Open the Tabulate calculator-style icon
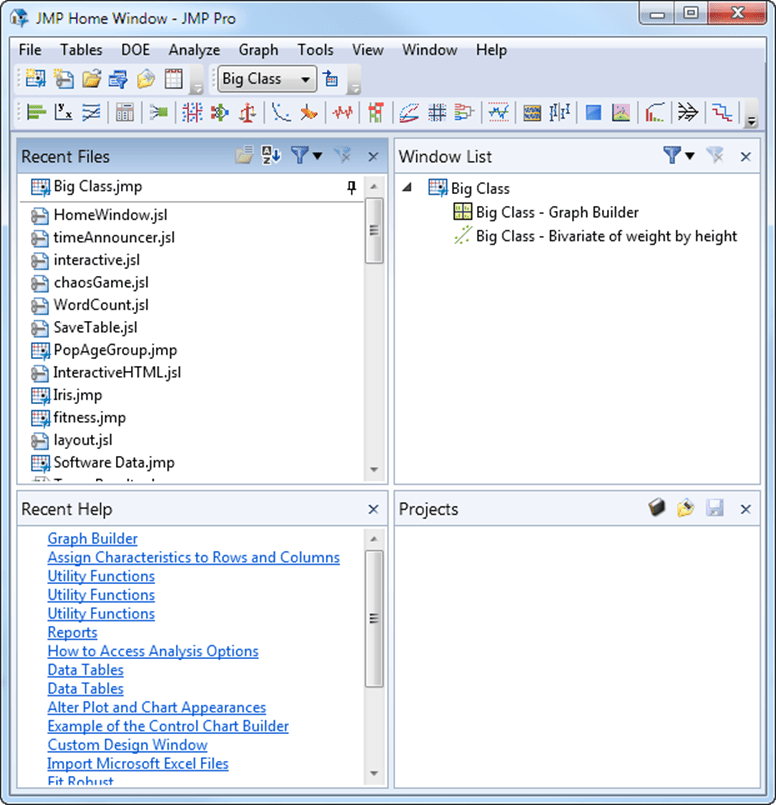This screenshot has width=776, height=805. pyautogui.click(x=124, y=112)
